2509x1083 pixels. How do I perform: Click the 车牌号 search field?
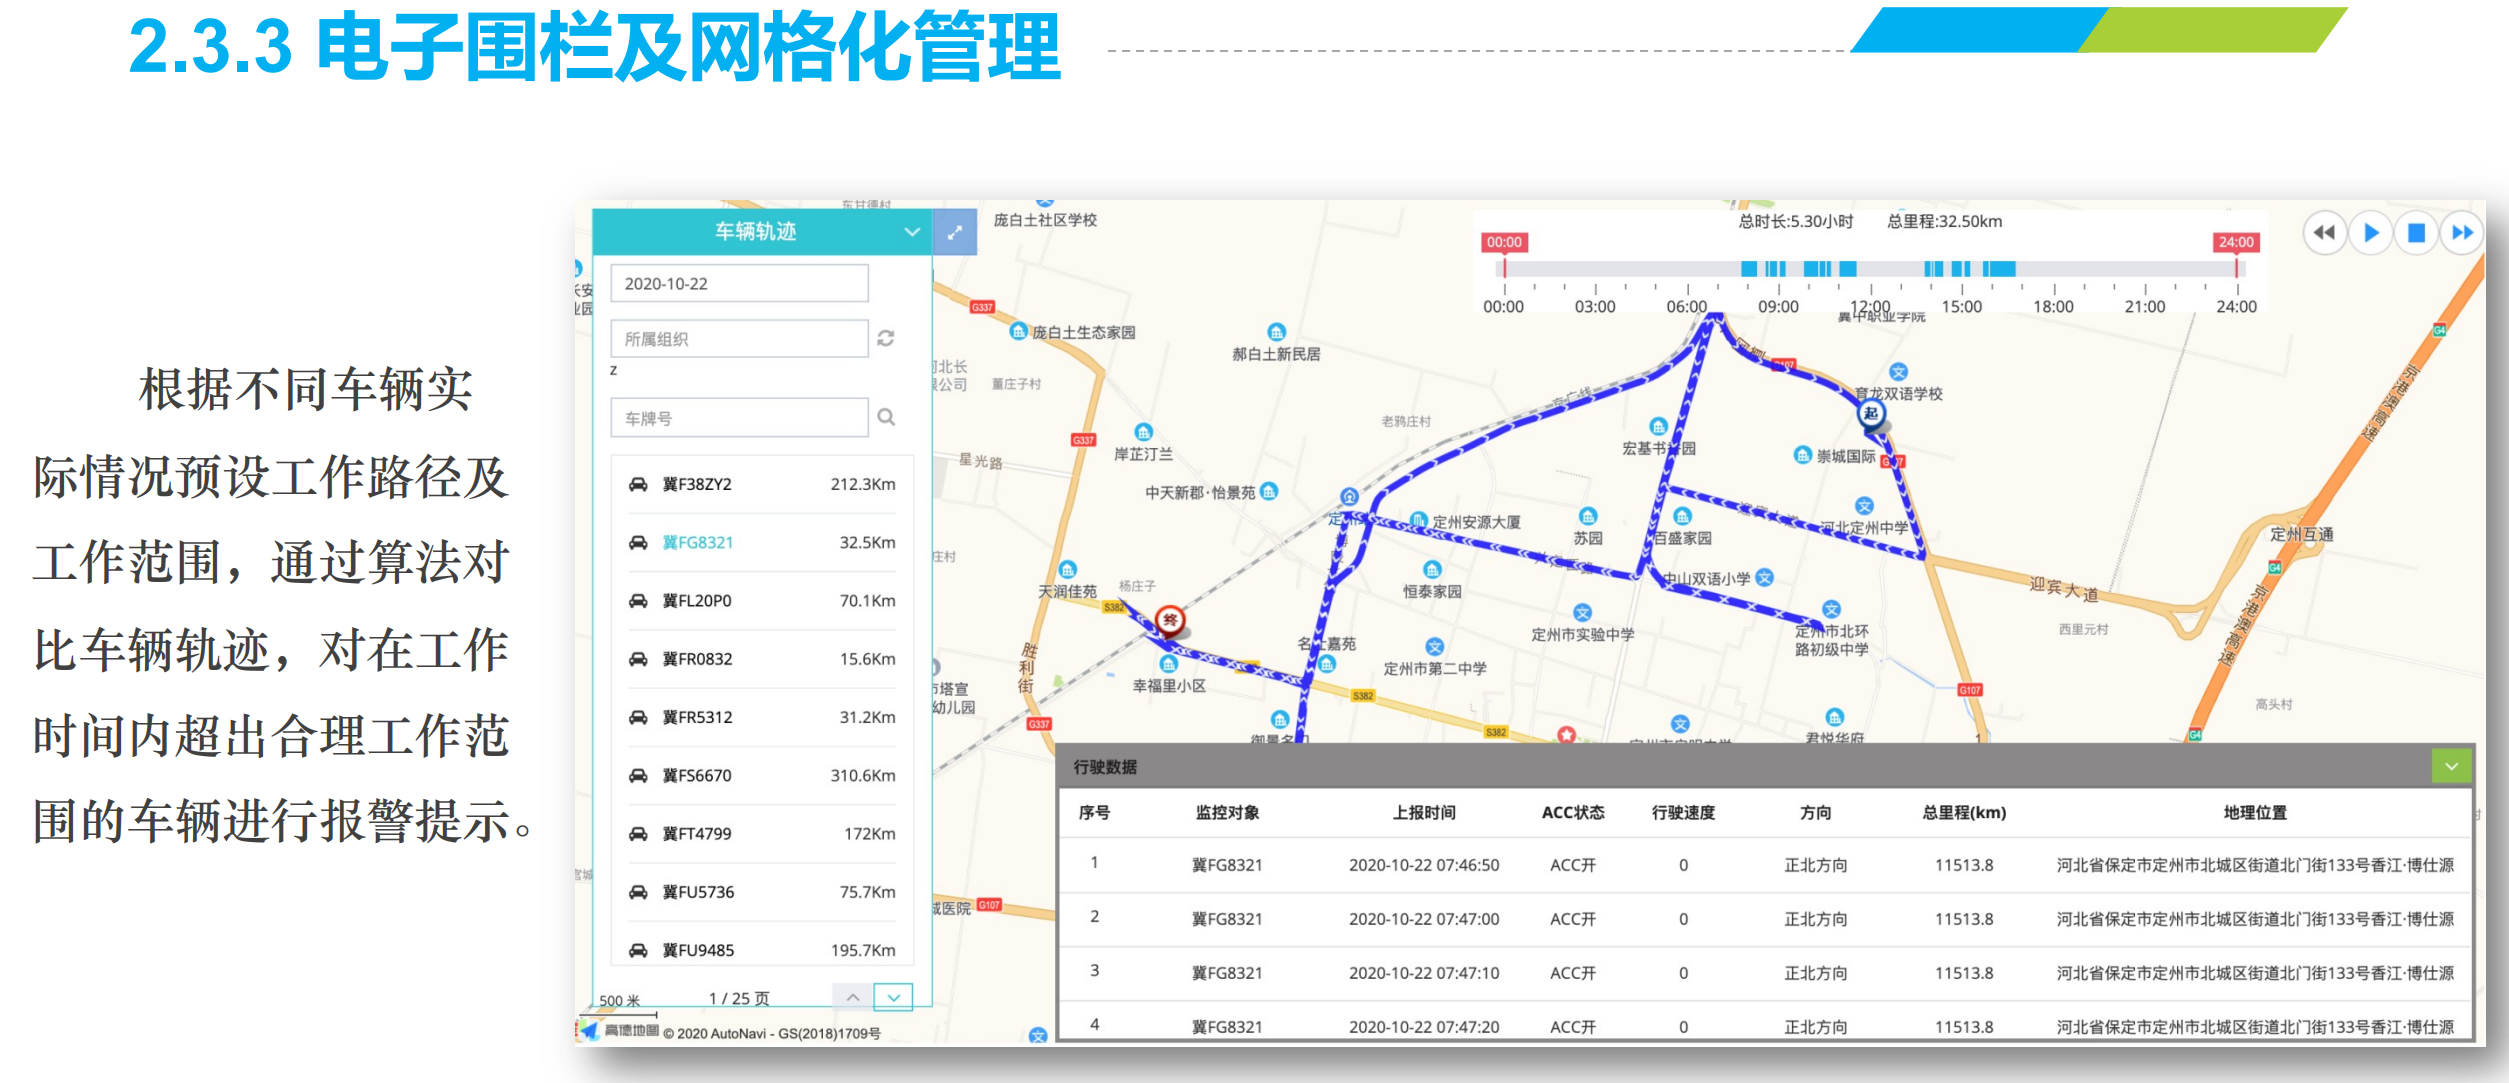(x=739, y=418)
